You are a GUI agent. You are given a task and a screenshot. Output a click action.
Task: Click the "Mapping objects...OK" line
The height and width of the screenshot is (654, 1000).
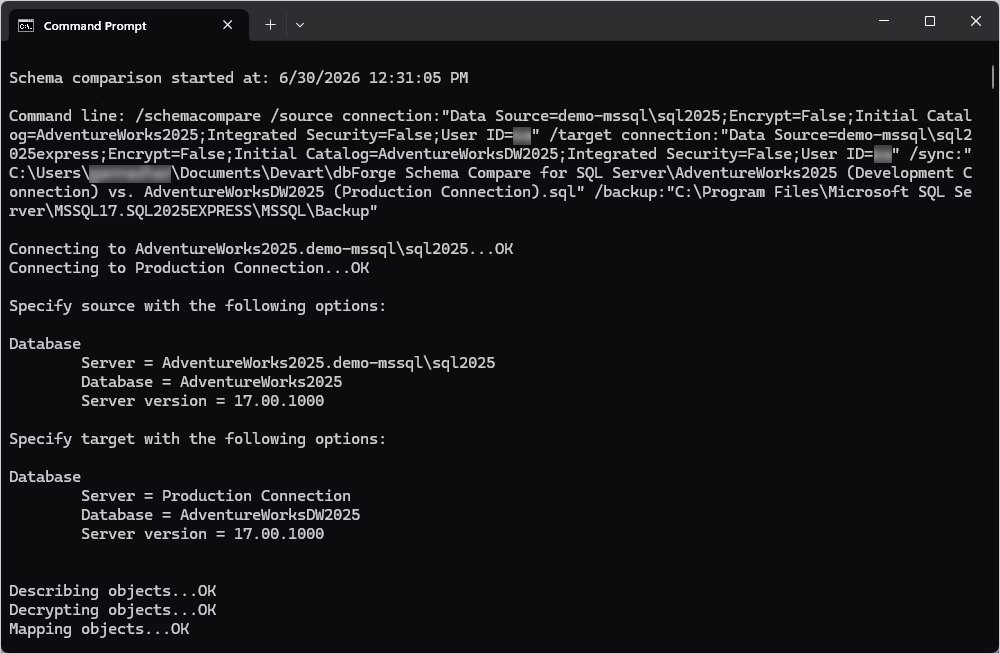[x=99, y=629]
